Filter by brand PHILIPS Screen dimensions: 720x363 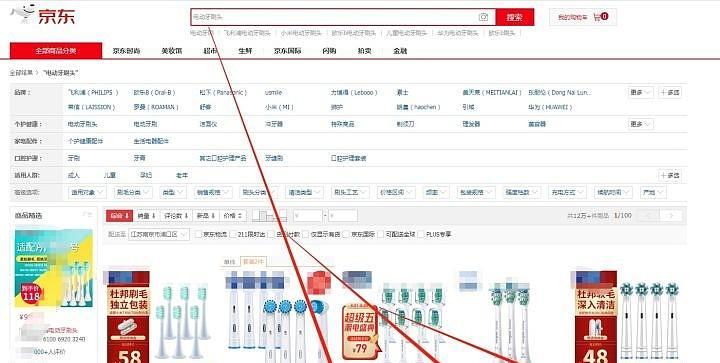(x=93, y=92)
